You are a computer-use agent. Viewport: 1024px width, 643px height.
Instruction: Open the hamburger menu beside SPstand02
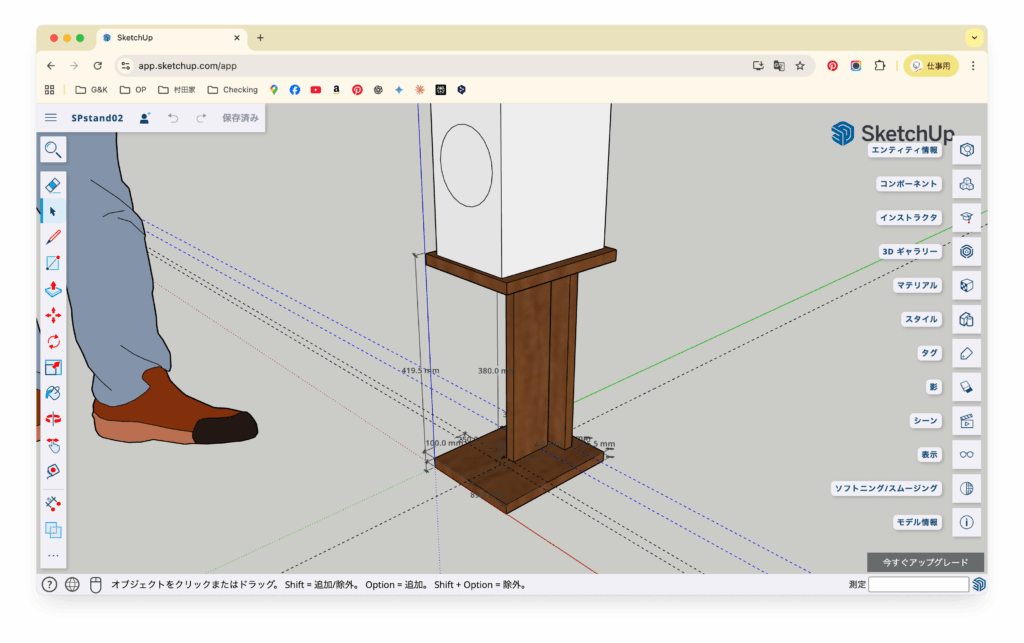click(51, 118)
